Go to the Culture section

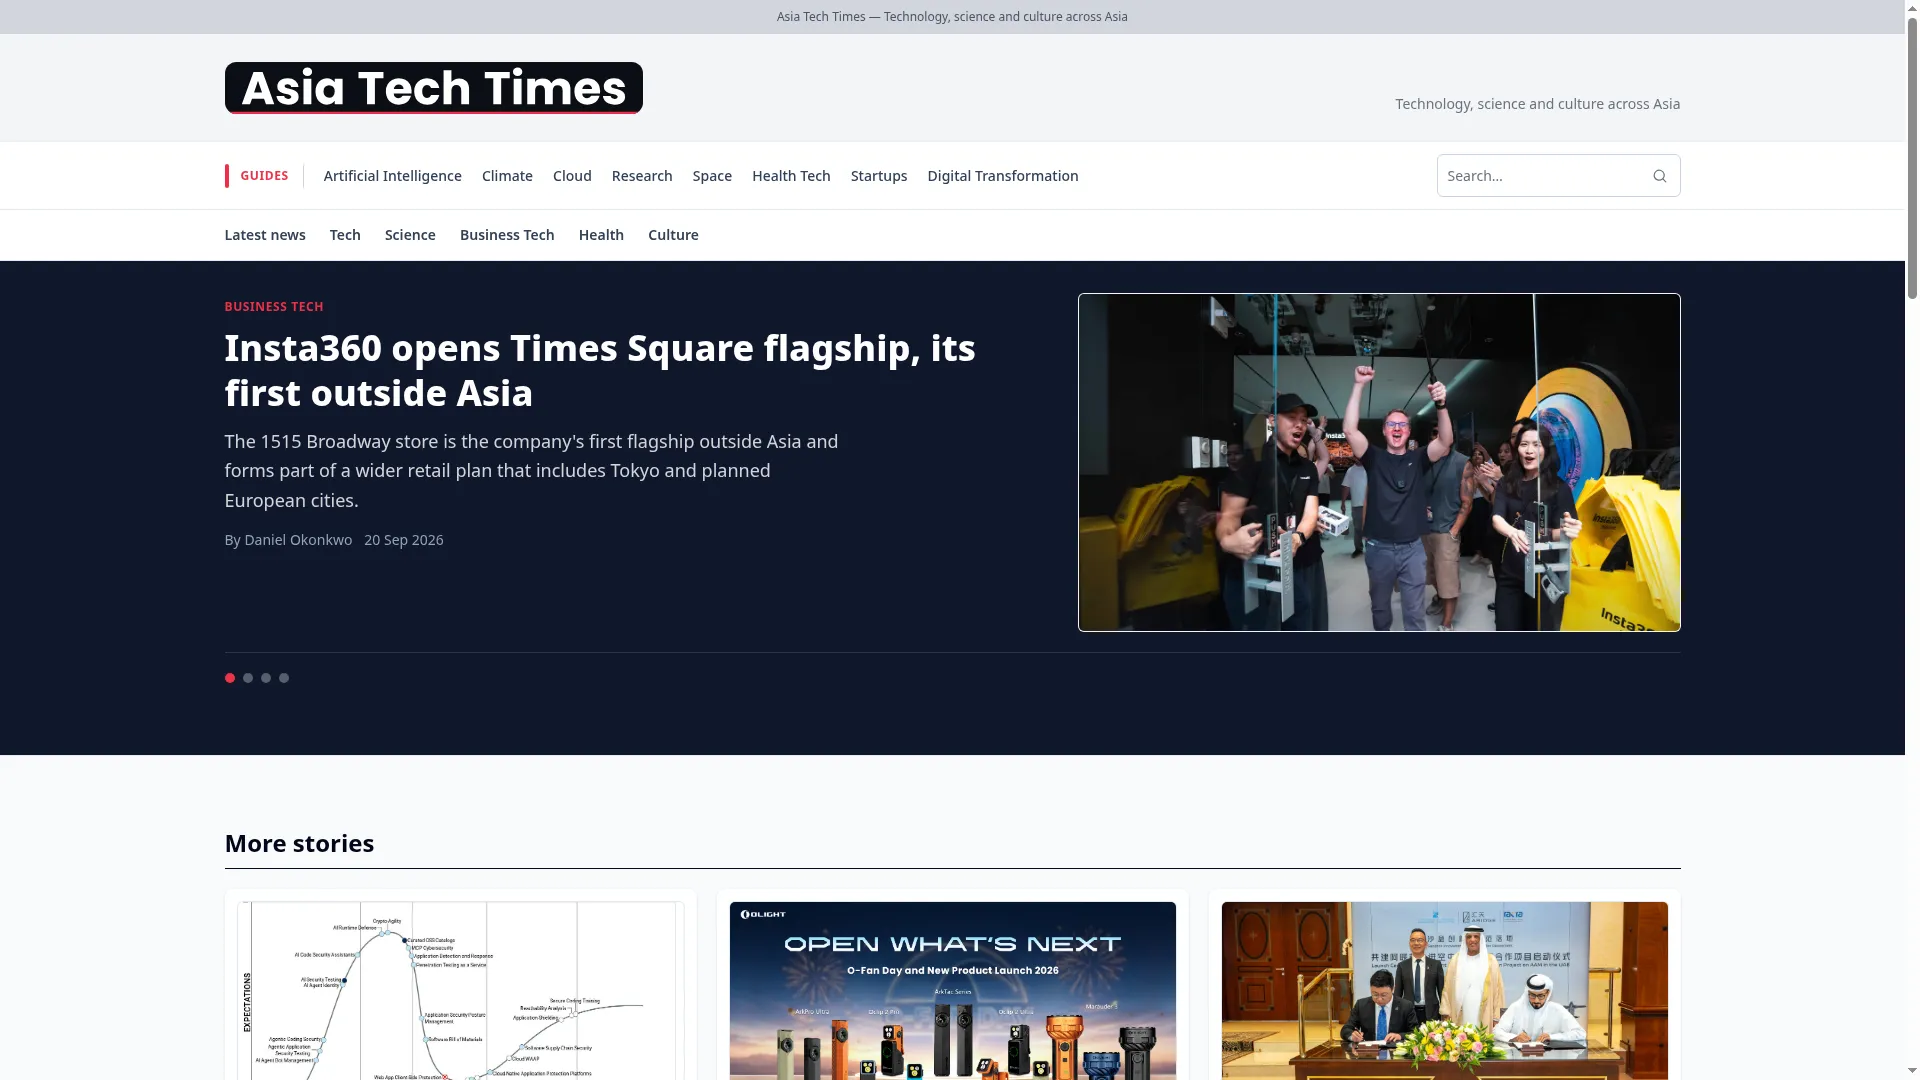coord(673,235)
